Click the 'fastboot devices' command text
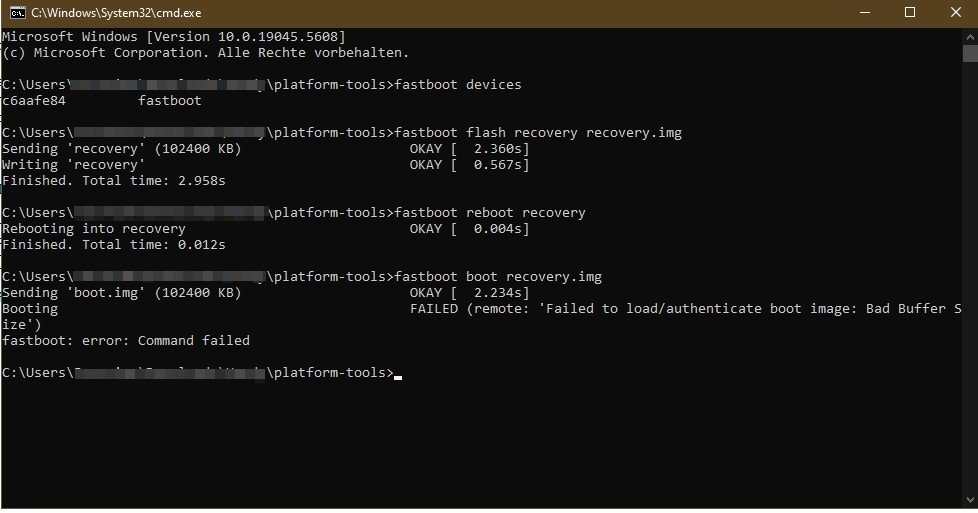978x513 pixels. coord(458,84)
